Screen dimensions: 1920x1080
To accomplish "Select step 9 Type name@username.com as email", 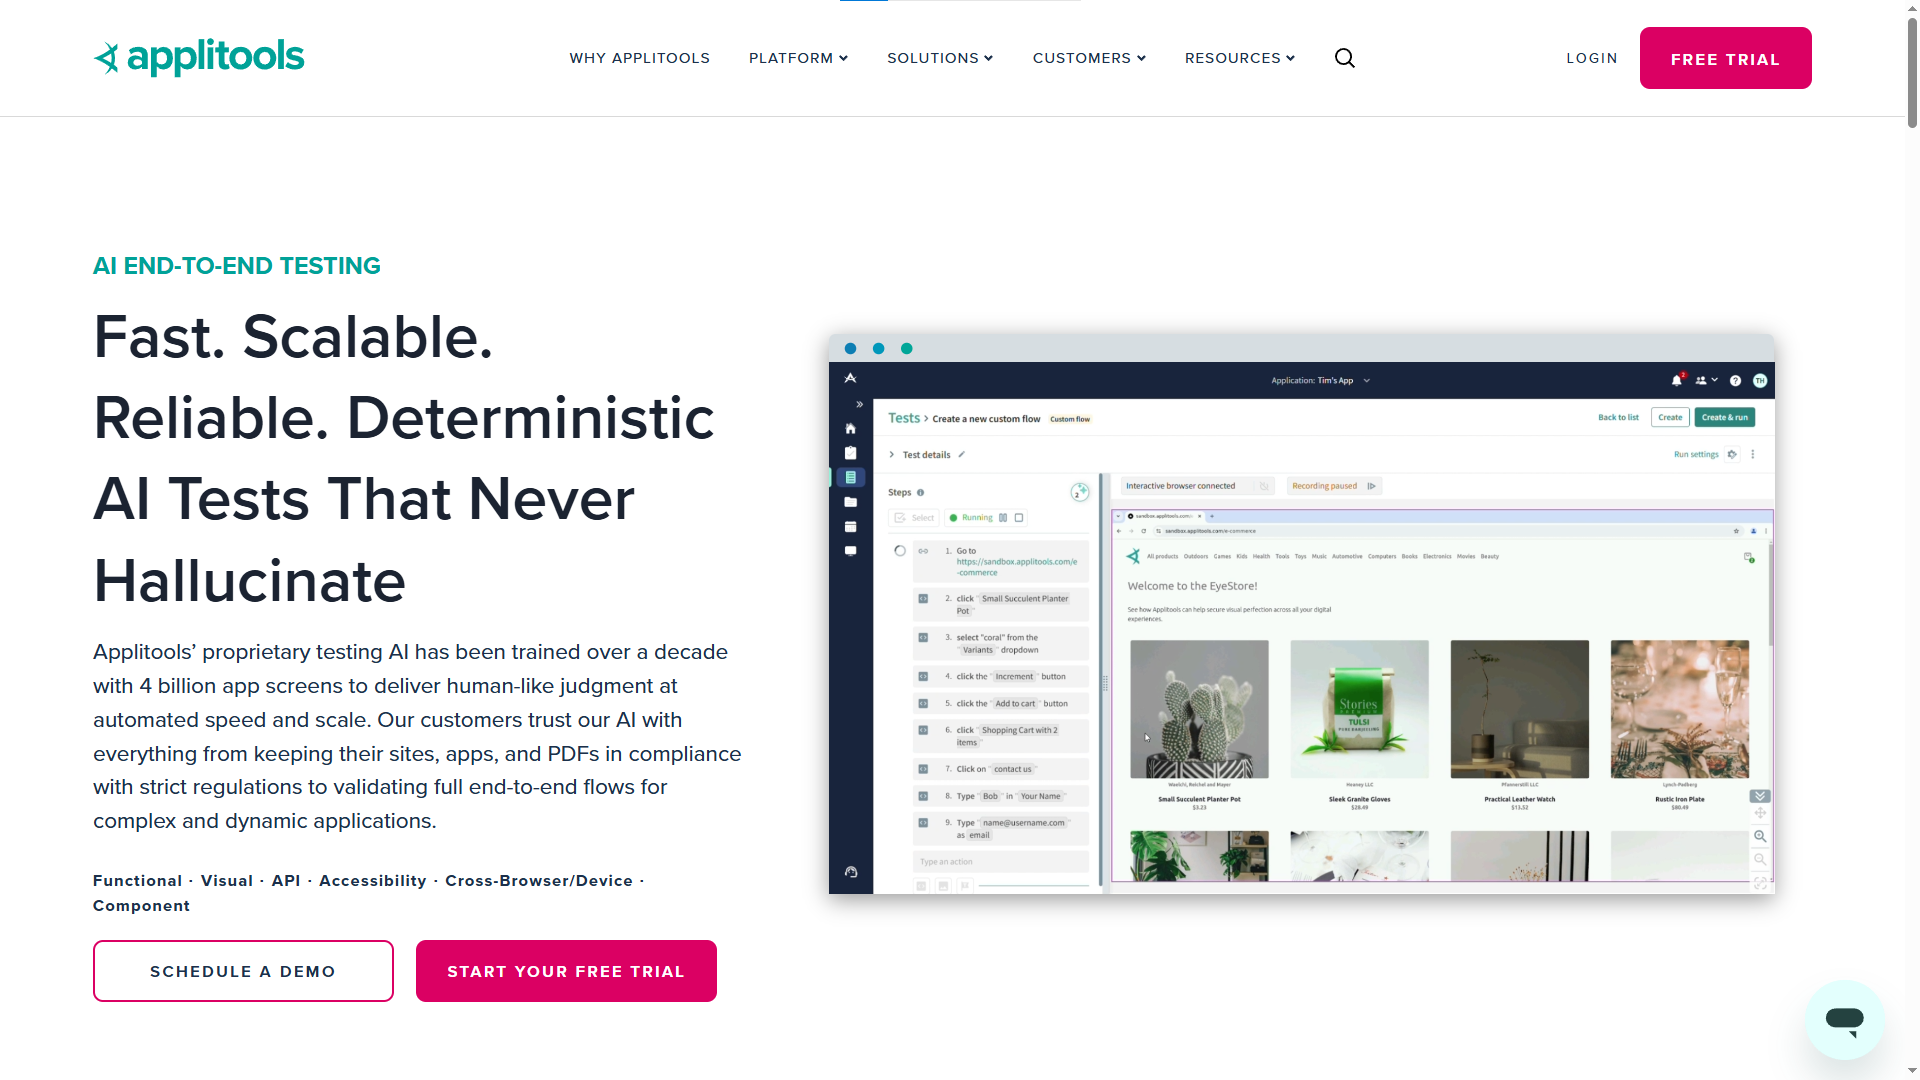I will tap(1000, 829).
